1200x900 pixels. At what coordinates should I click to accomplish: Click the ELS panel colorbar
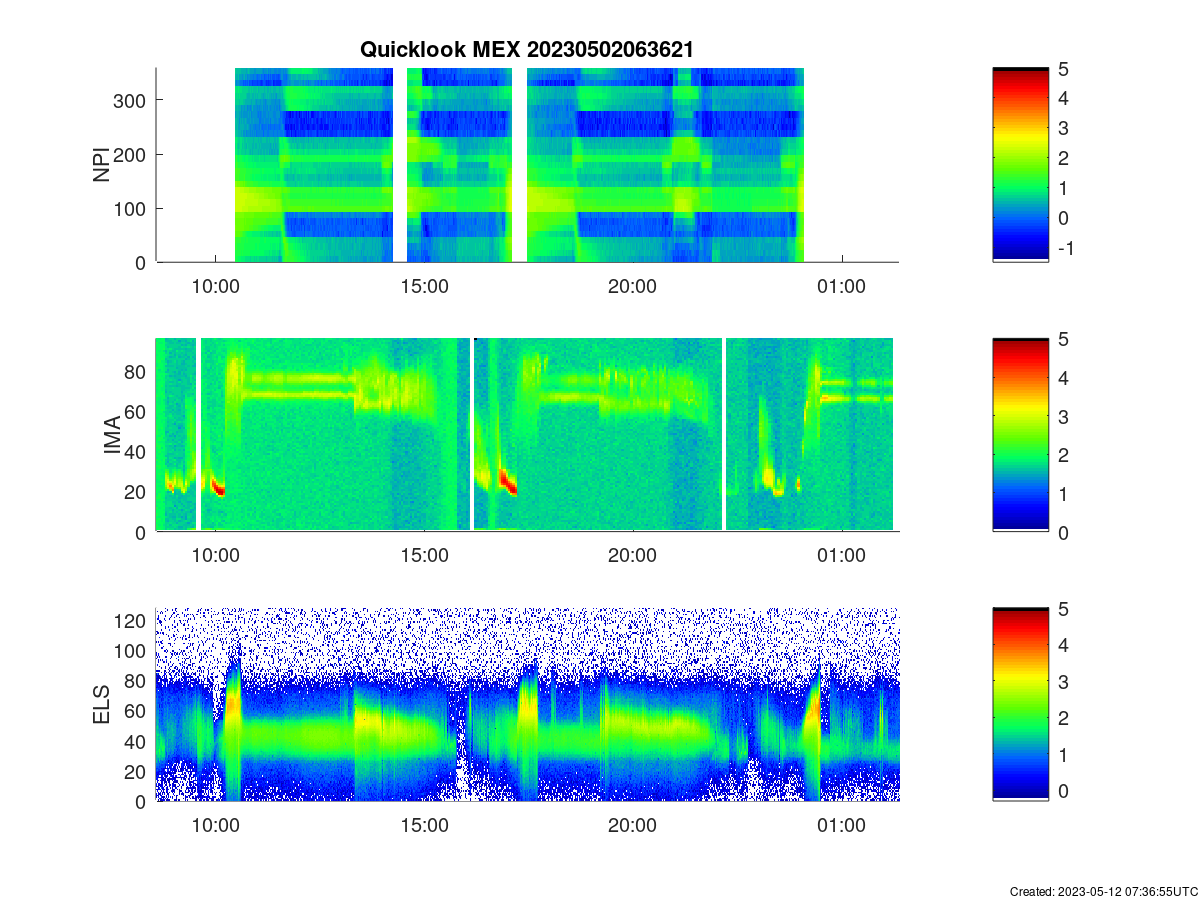tap(1020, 704)
